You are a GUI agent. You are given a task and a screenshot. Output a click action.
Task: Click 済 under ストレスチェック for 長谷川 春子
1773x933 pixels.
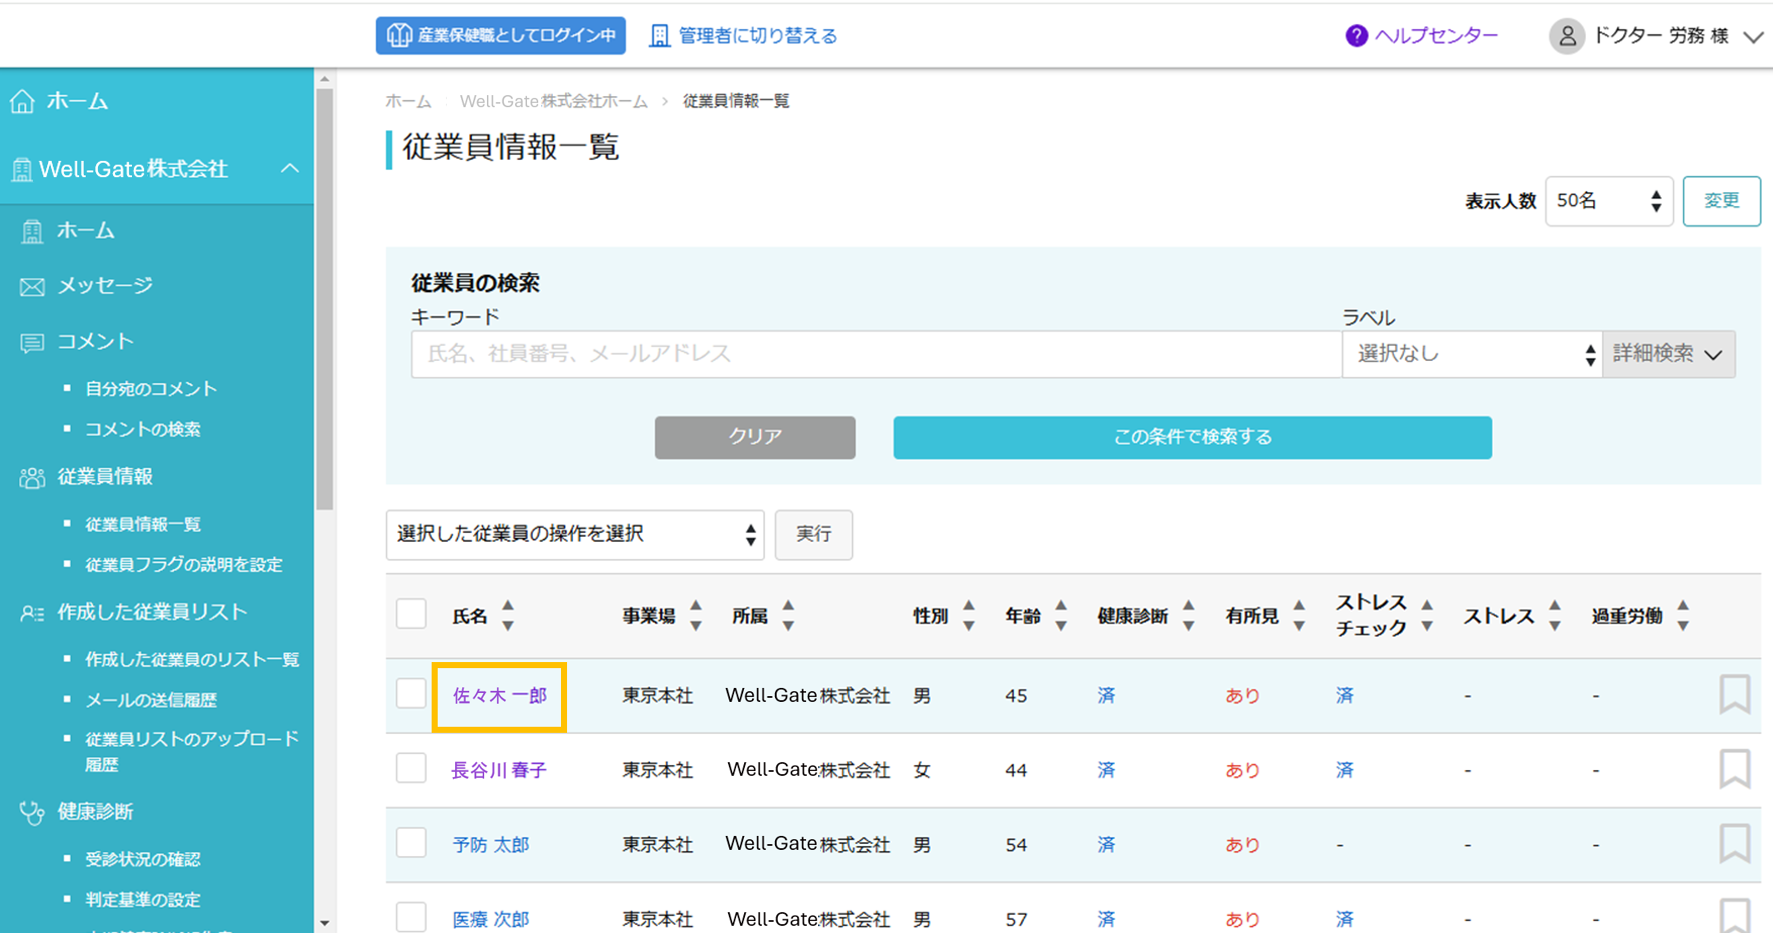[1345, 770]
